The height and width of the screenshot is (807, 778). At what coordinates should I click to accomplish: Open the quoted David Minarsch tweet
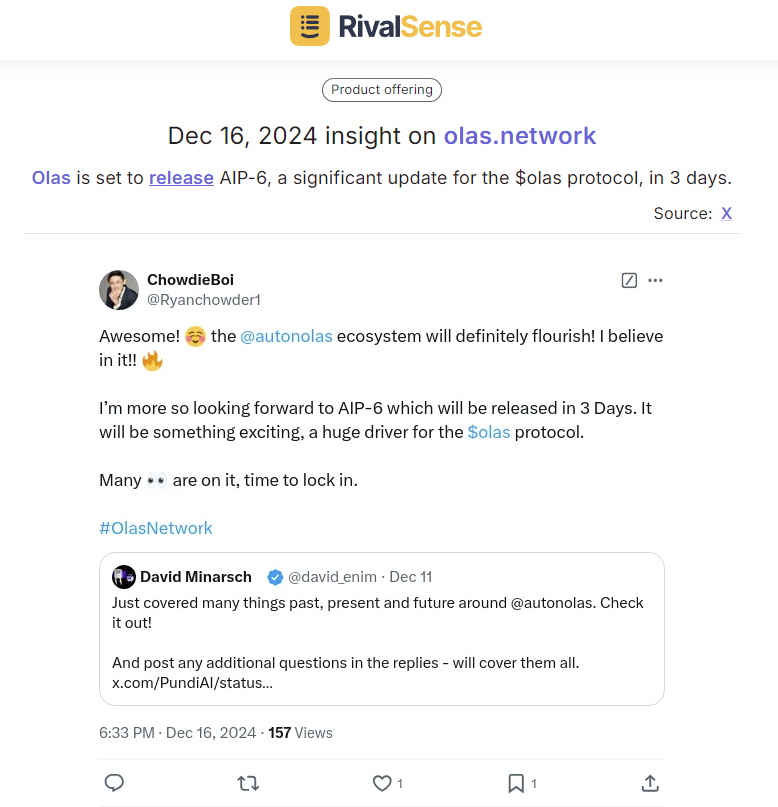point(382,640)
